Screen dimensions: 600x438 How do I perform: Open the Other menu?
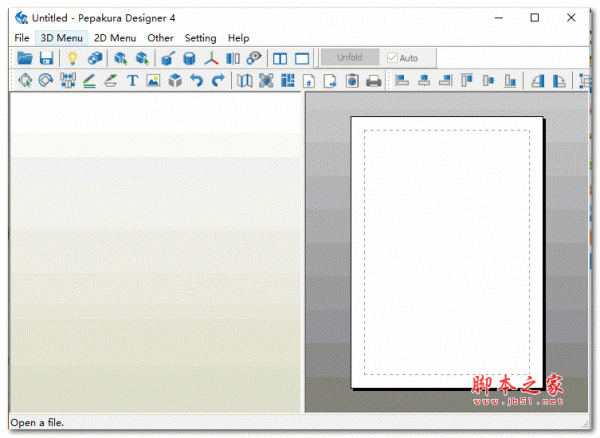pyautogui.click(x=160, y=38)
